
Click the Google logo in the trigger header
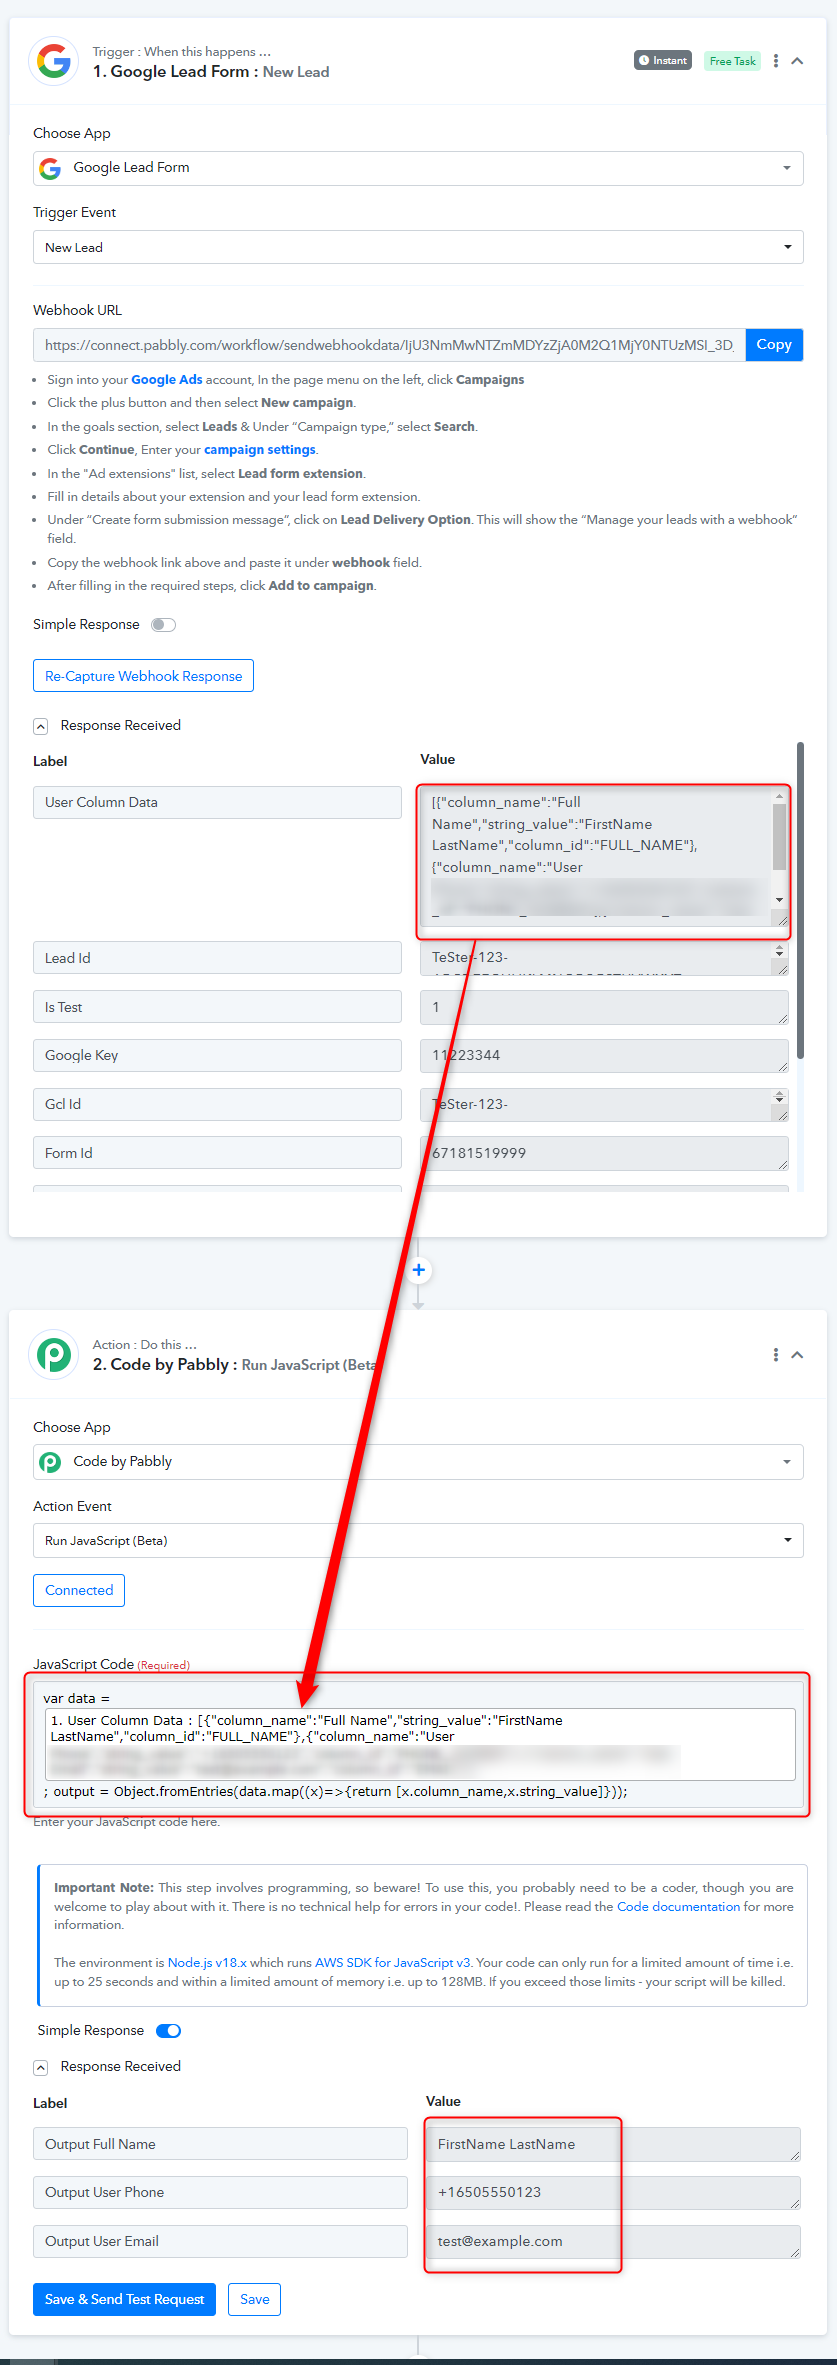click(54, 62)
